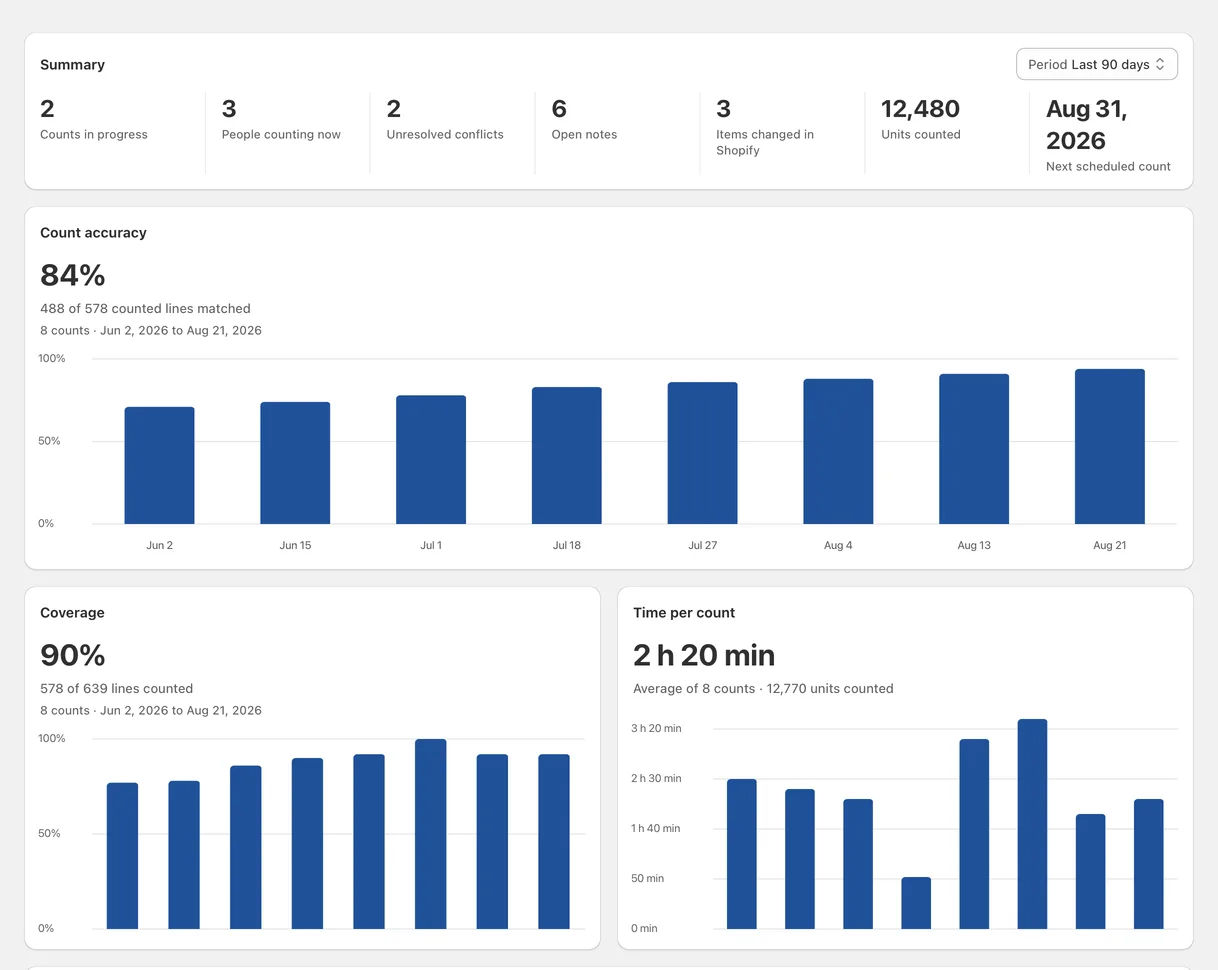The height and width of the screenshot is (970, 1218).
Task: Click the tallest Time per count bar
Action: [1032, 824]
